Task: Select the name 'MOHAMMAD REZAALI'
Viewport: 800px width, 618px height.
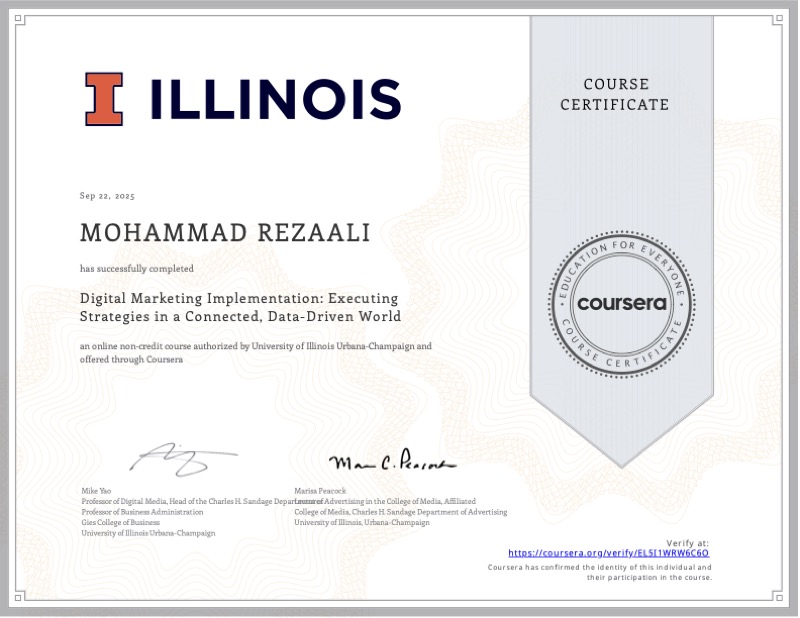Action: point(226,231)
